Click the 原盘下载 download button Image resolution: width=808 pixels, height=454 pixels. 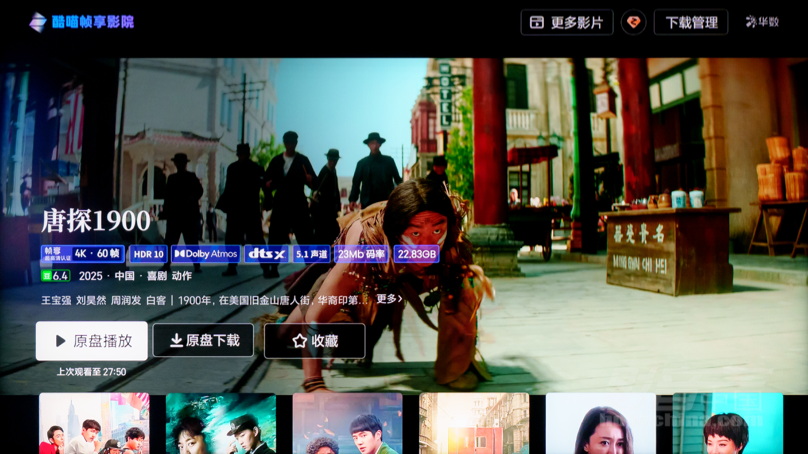[203, 341]
